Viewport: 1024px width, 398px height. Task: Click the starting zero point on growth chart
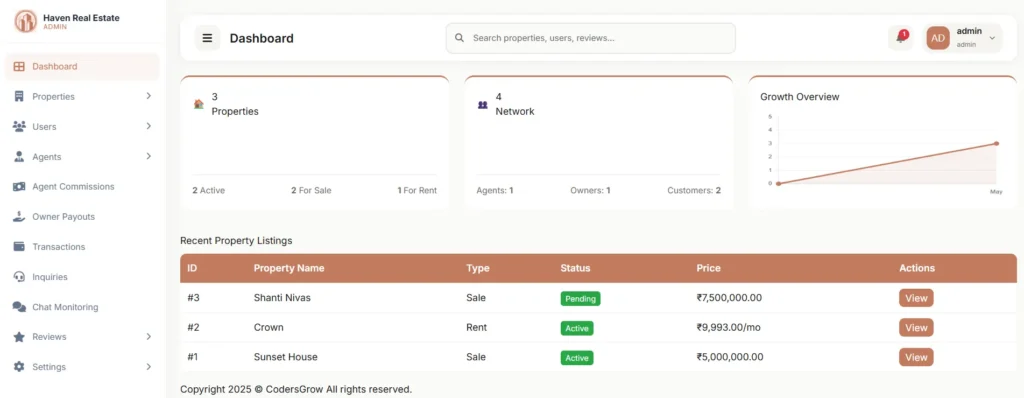point(778,184)
